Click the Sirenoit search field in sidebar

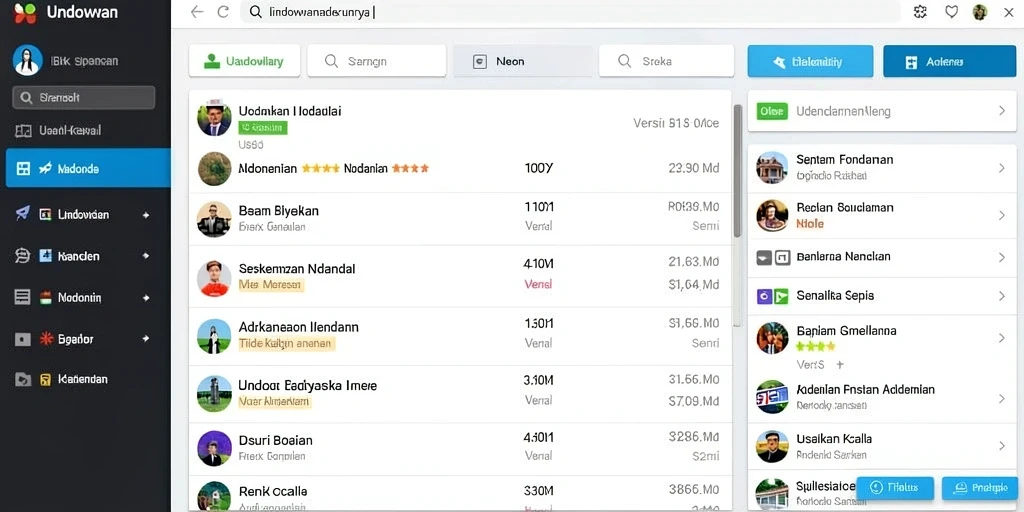pyautogui.click(x=84, y=97)
